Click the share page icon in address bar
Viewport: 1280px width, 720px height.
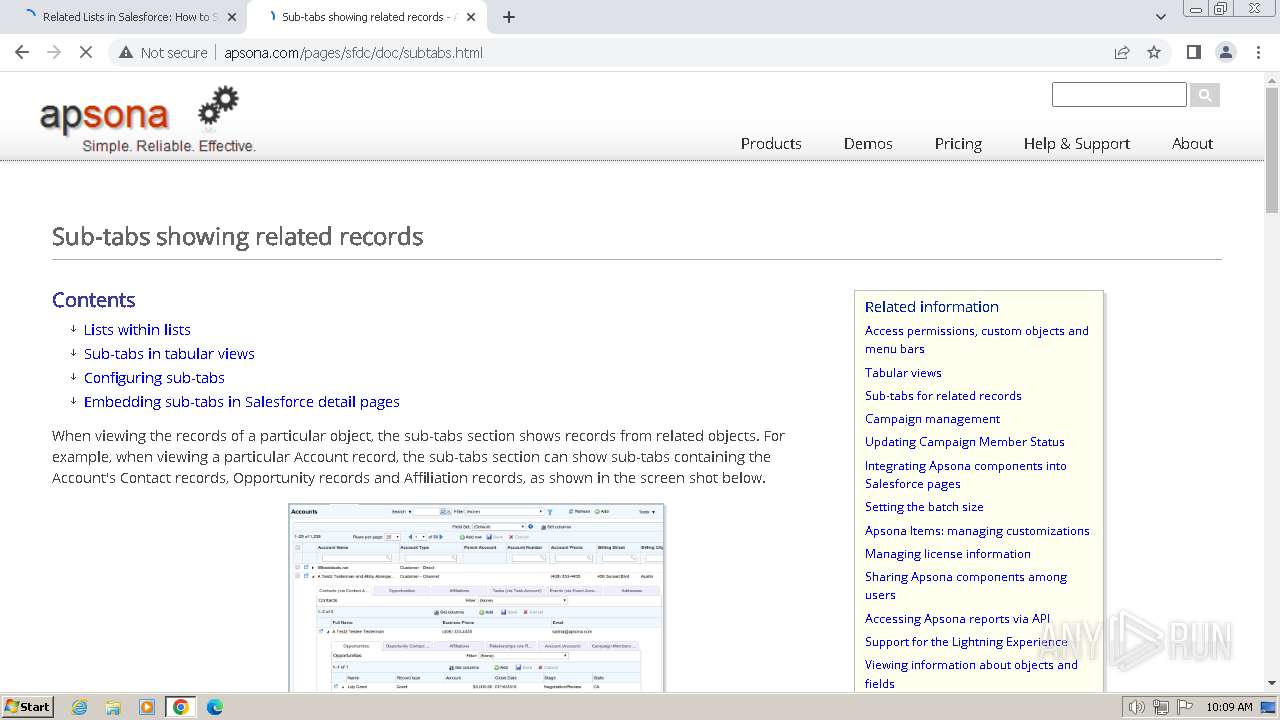point(1122,52)
